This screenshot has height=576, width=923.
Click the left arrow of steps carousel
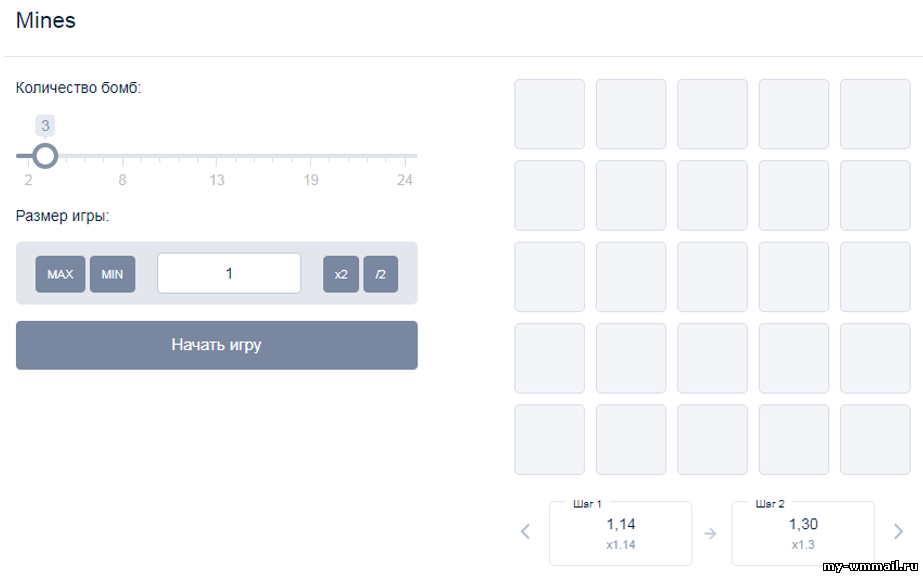coord(526,532)
